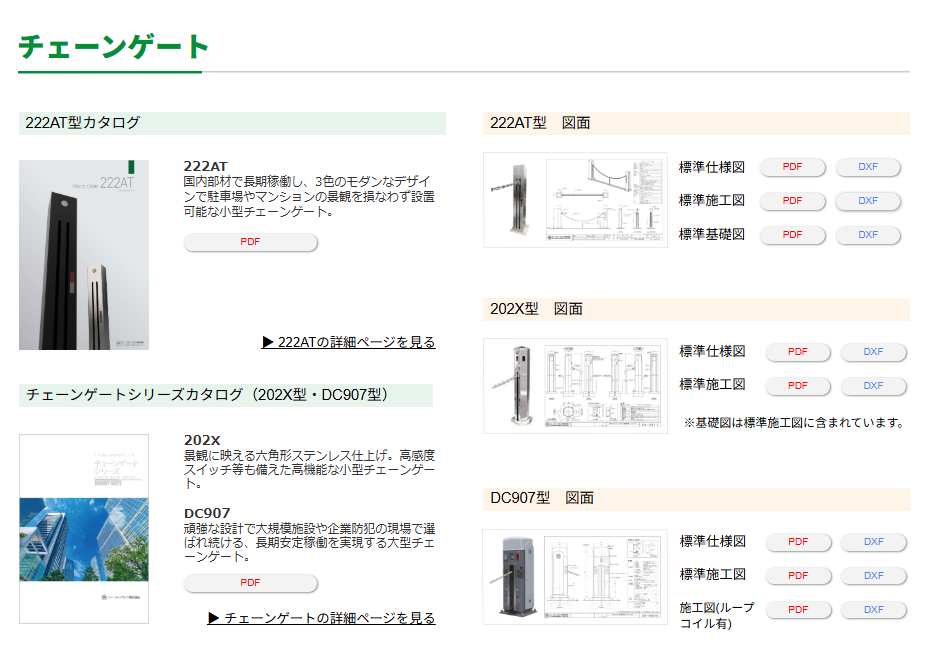
Task: Select the 施工図(ループコイル有) label
Action: [x=717, y=616]
